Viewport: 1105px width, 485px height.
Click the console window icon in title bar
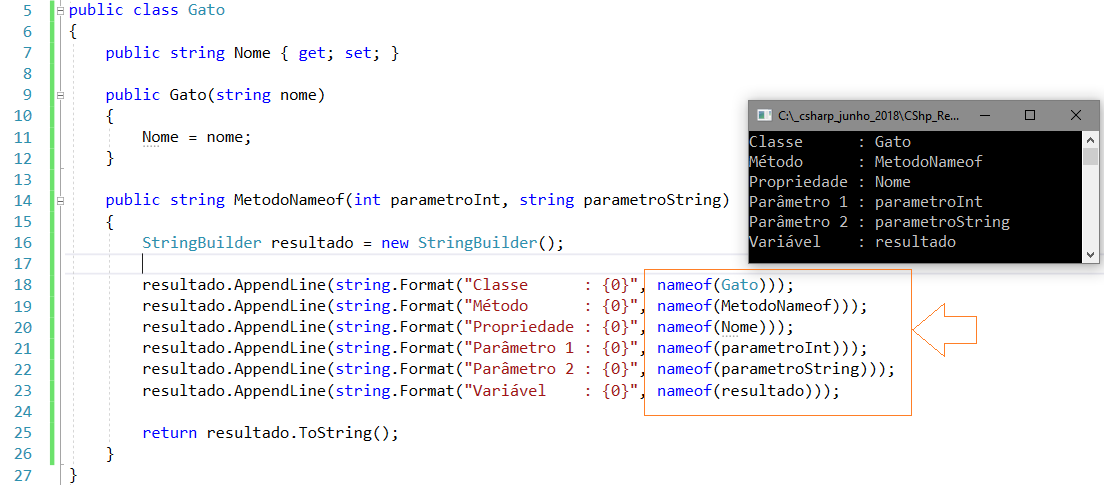click(764, 115)
